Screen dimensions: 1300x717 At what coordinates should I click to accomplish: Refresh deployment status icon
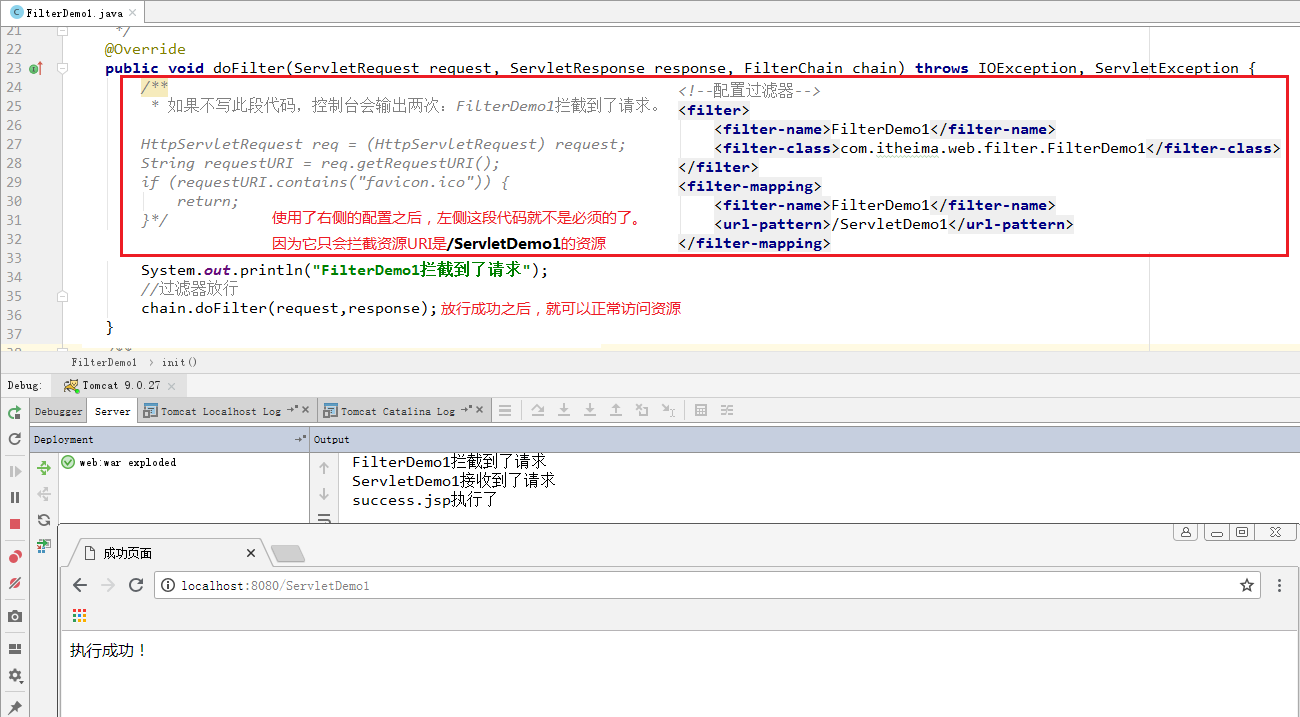[43, 520]
